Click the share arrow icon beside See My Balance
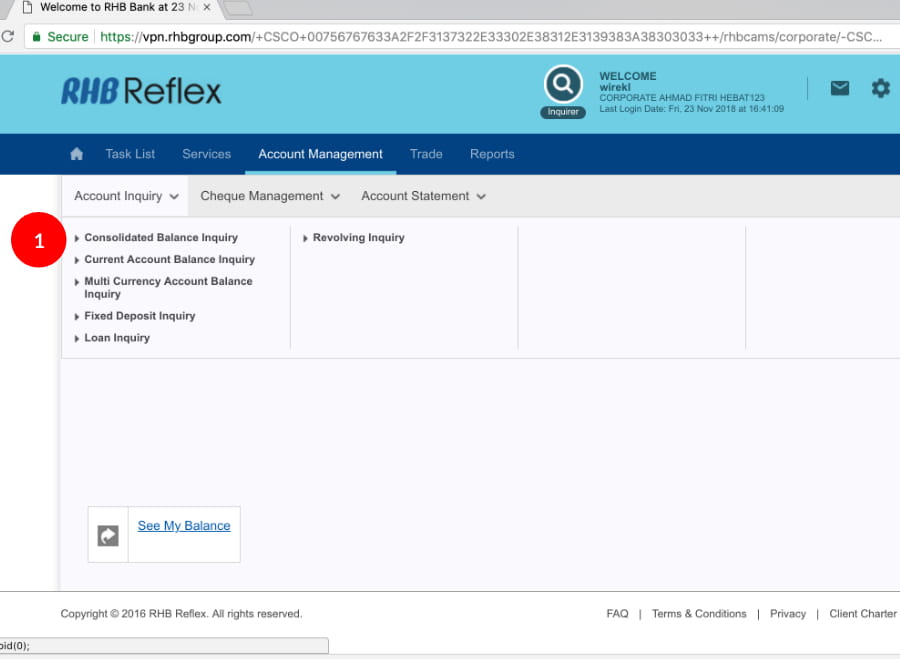The image size is (900, 659). (108, 536)
